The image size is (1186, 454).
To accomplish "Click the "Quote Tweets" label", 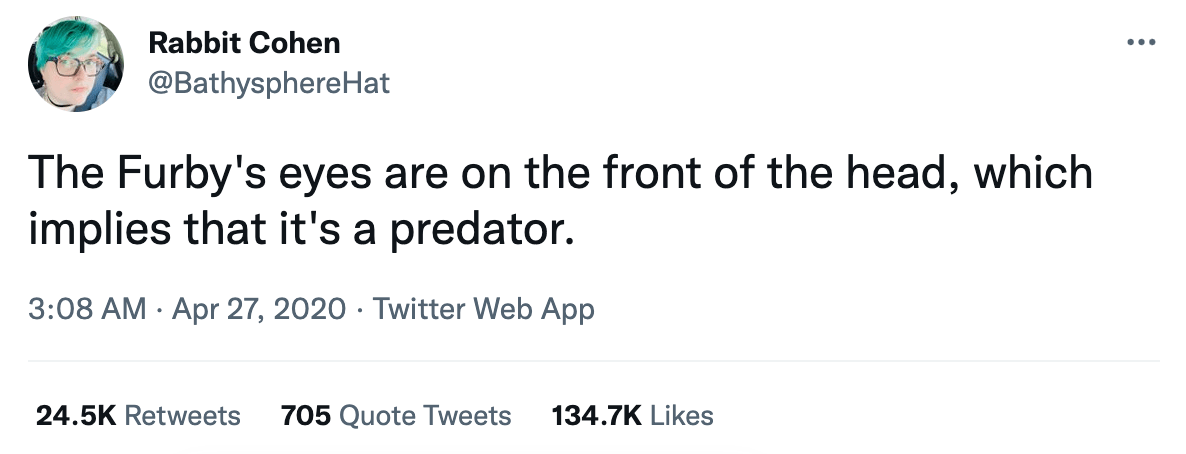I will (x=426, y=415).
